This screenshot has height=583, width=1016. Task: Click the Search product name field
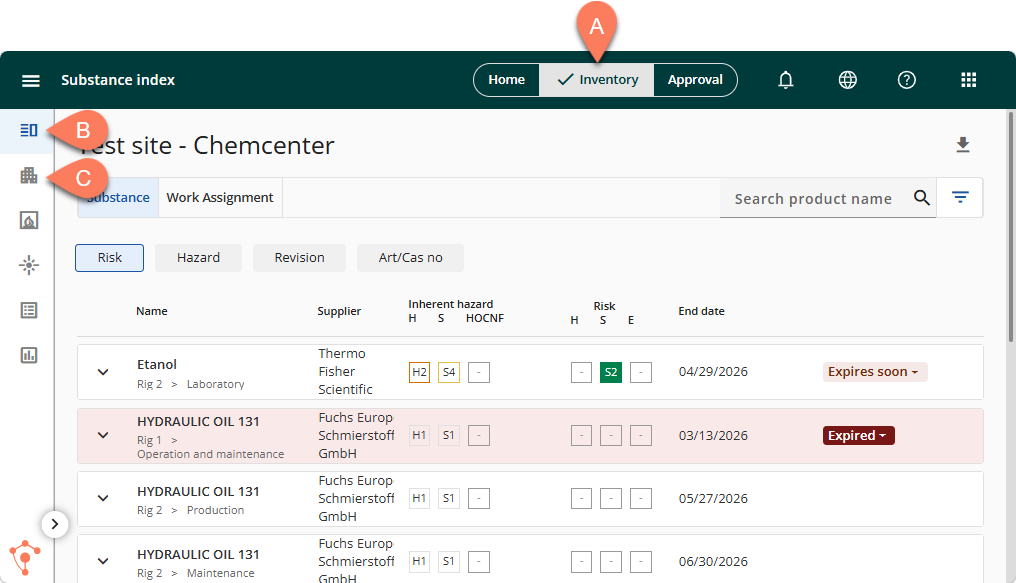click(812, 199)
